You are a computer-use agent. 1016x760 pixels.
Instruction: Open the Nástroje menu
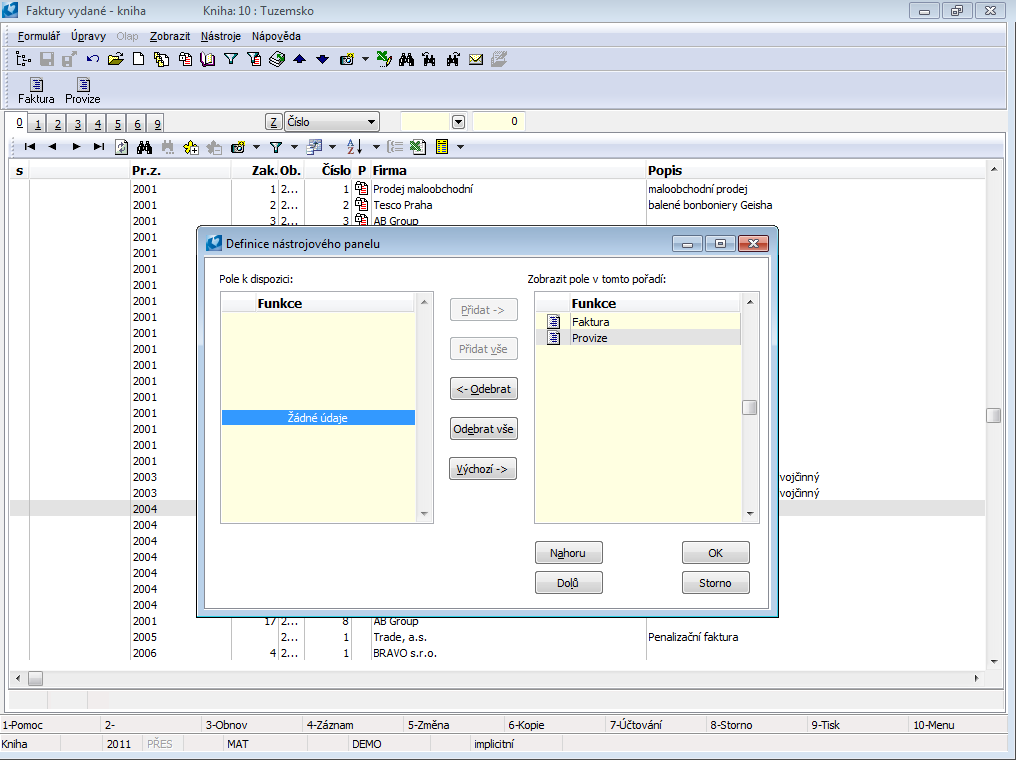(220, 36)
